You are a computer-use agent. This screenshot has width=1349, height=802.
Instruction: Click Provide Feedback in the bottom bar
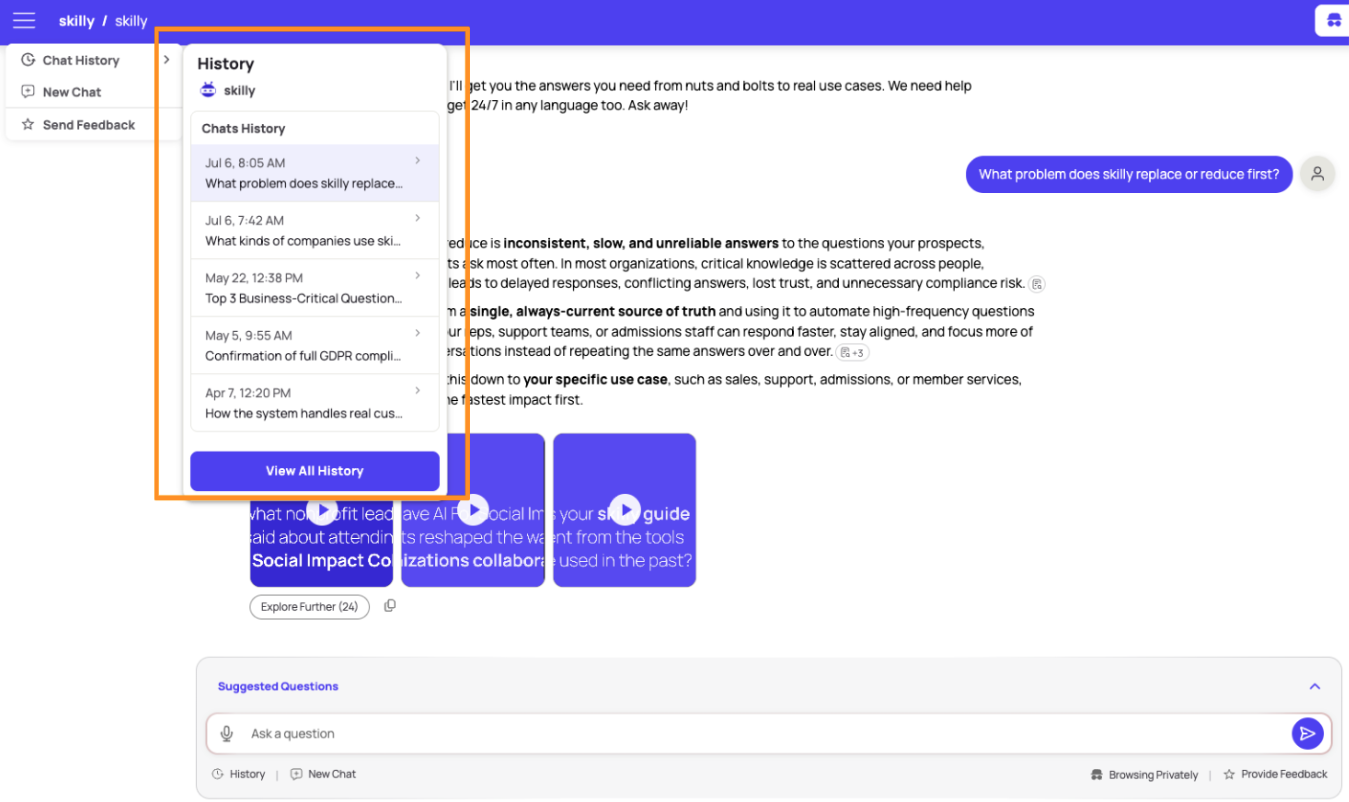coord(1276,774)
